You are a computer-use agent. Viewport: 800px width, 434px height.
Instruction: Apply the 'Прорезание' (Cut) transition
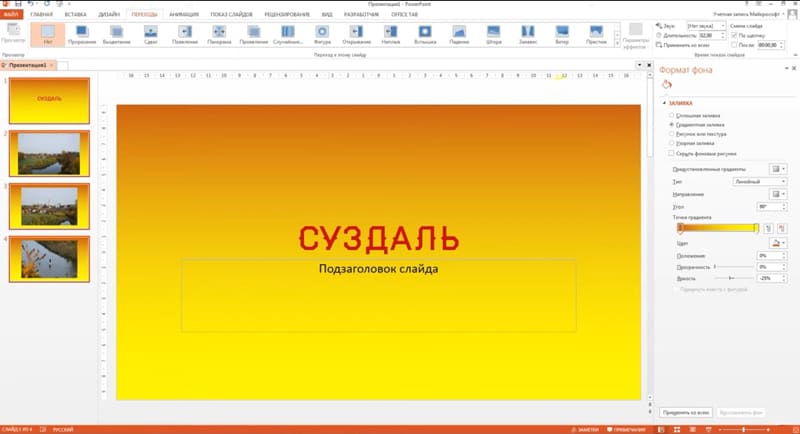pos(82,34)
